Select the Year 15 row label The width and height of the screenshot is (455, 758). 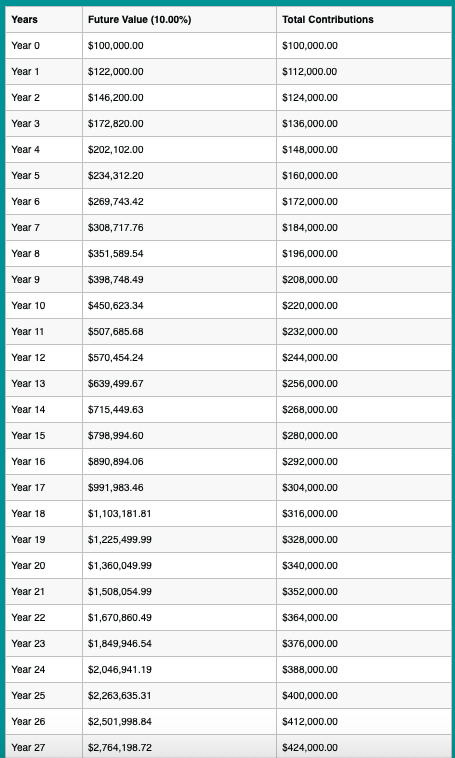[28, 436]
